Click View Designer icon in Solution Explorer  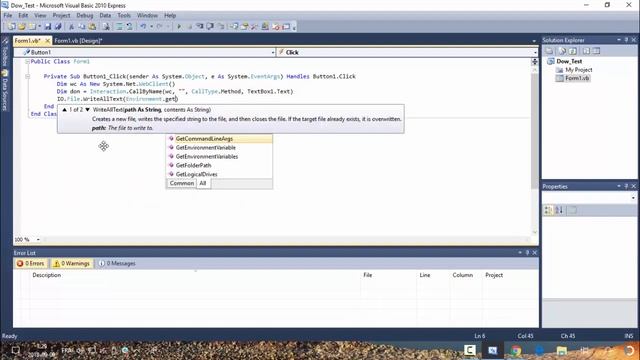pos(596,51)
